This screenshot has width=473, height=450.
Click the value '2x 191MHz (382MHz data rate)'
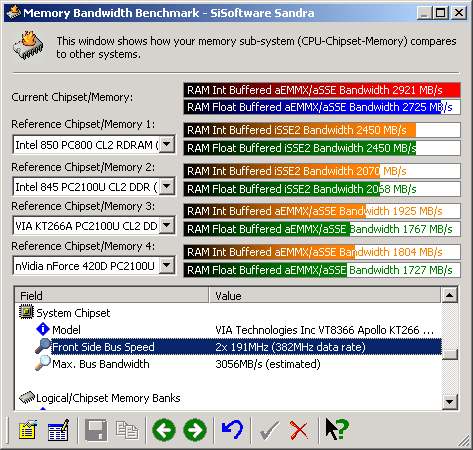pos(290,347)
